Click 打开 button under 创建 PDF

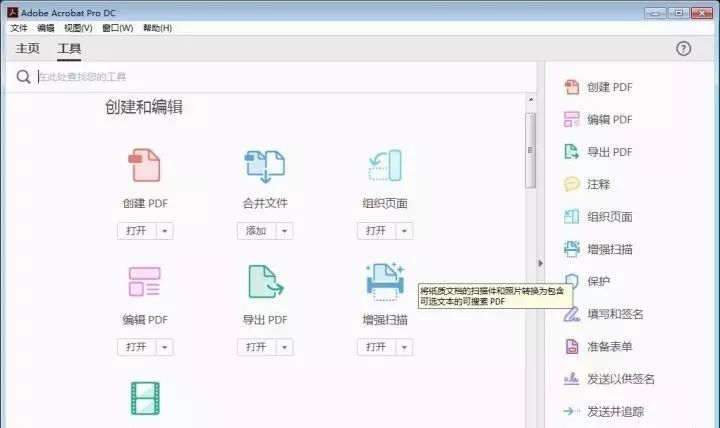[x=137, y=231]
